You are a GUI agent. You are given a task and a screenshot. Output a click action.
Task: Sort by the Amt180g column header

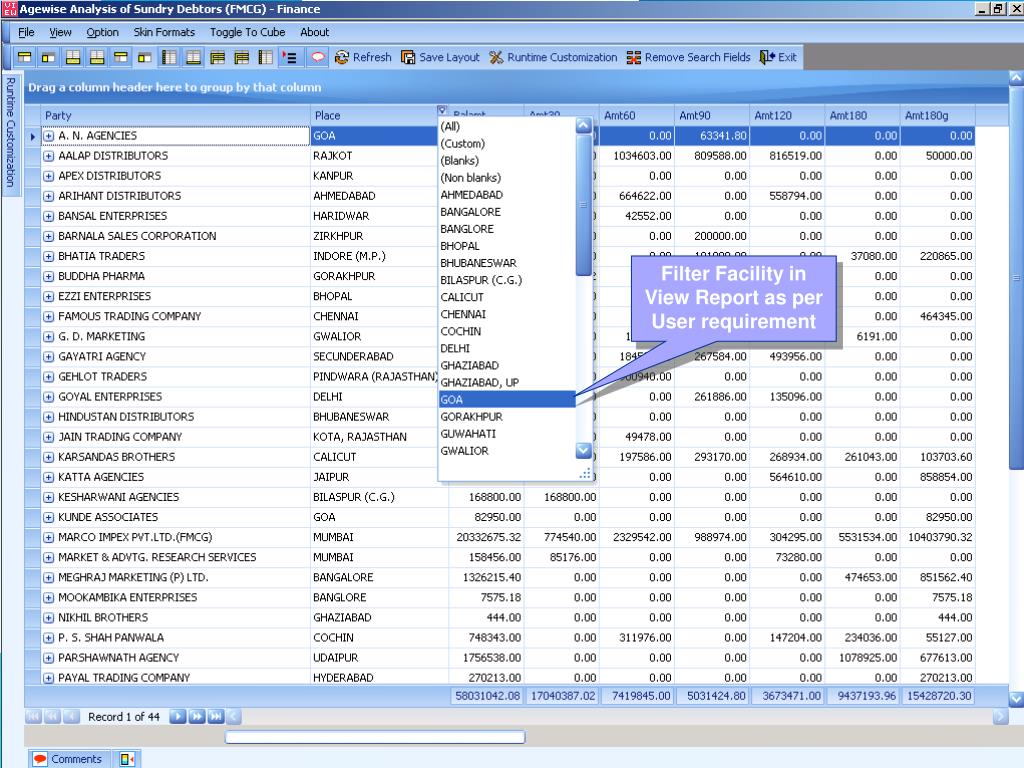(938, 116)
